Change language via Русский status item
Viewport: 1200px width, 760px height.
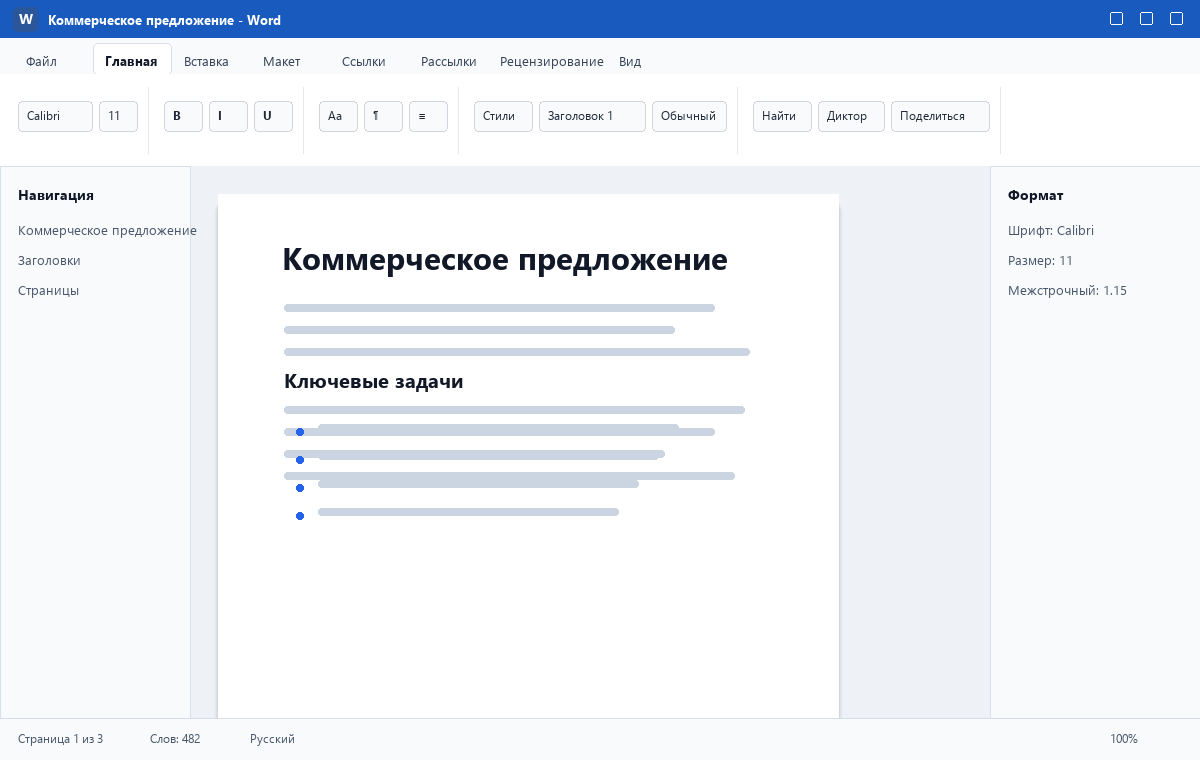click(x=272, y=739)
